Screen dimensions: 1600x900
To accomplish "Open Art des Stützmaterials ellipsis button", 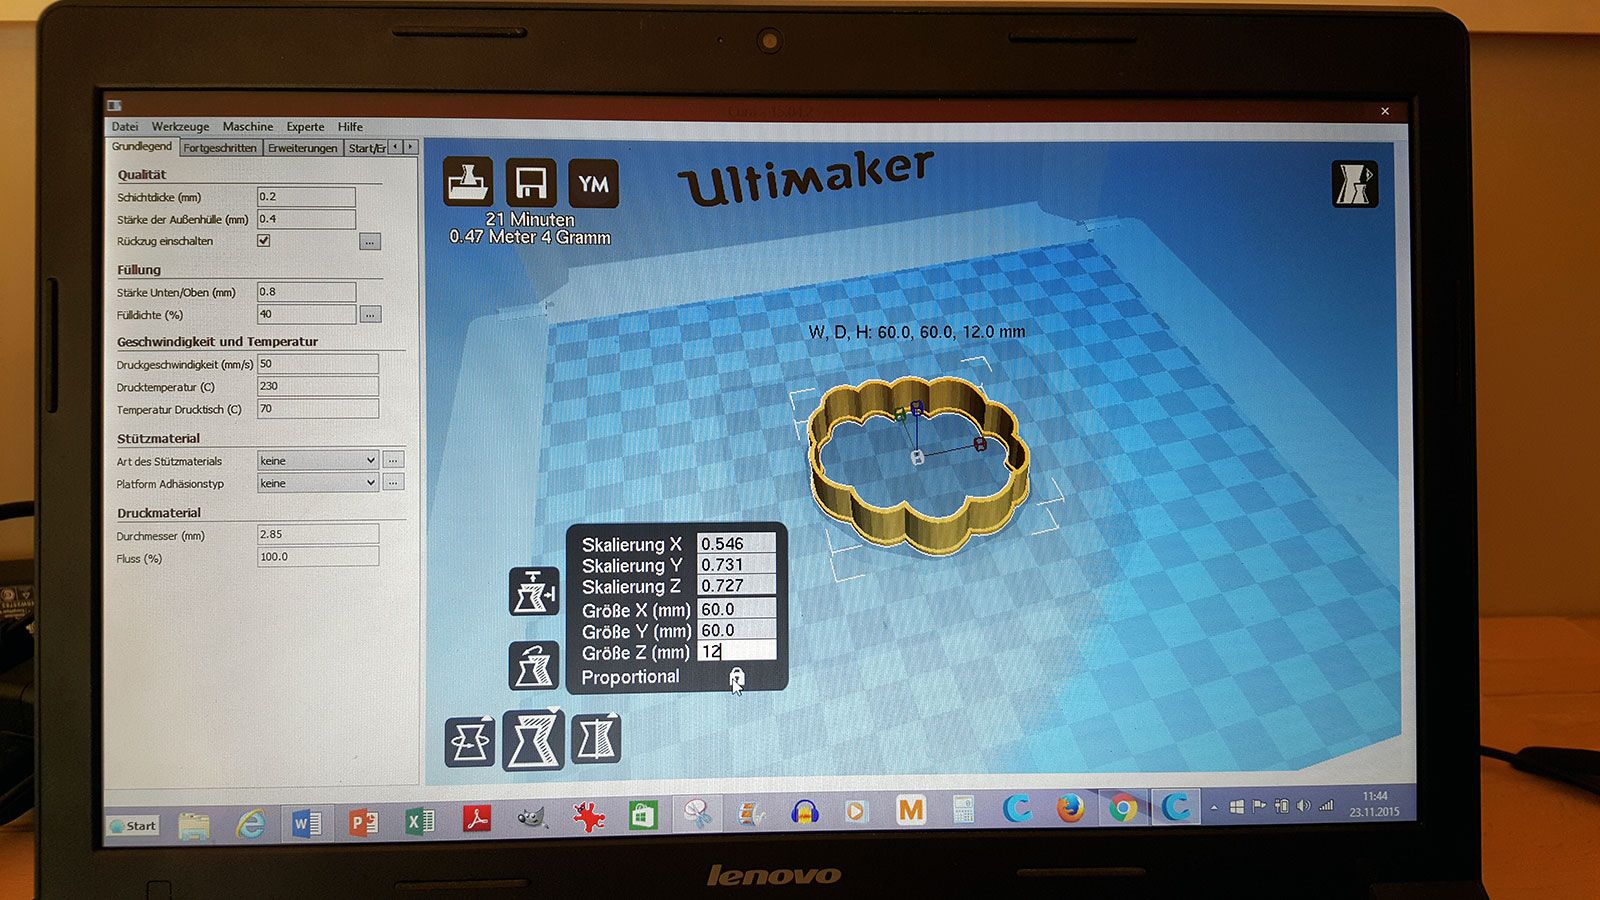I will (394, 461).
